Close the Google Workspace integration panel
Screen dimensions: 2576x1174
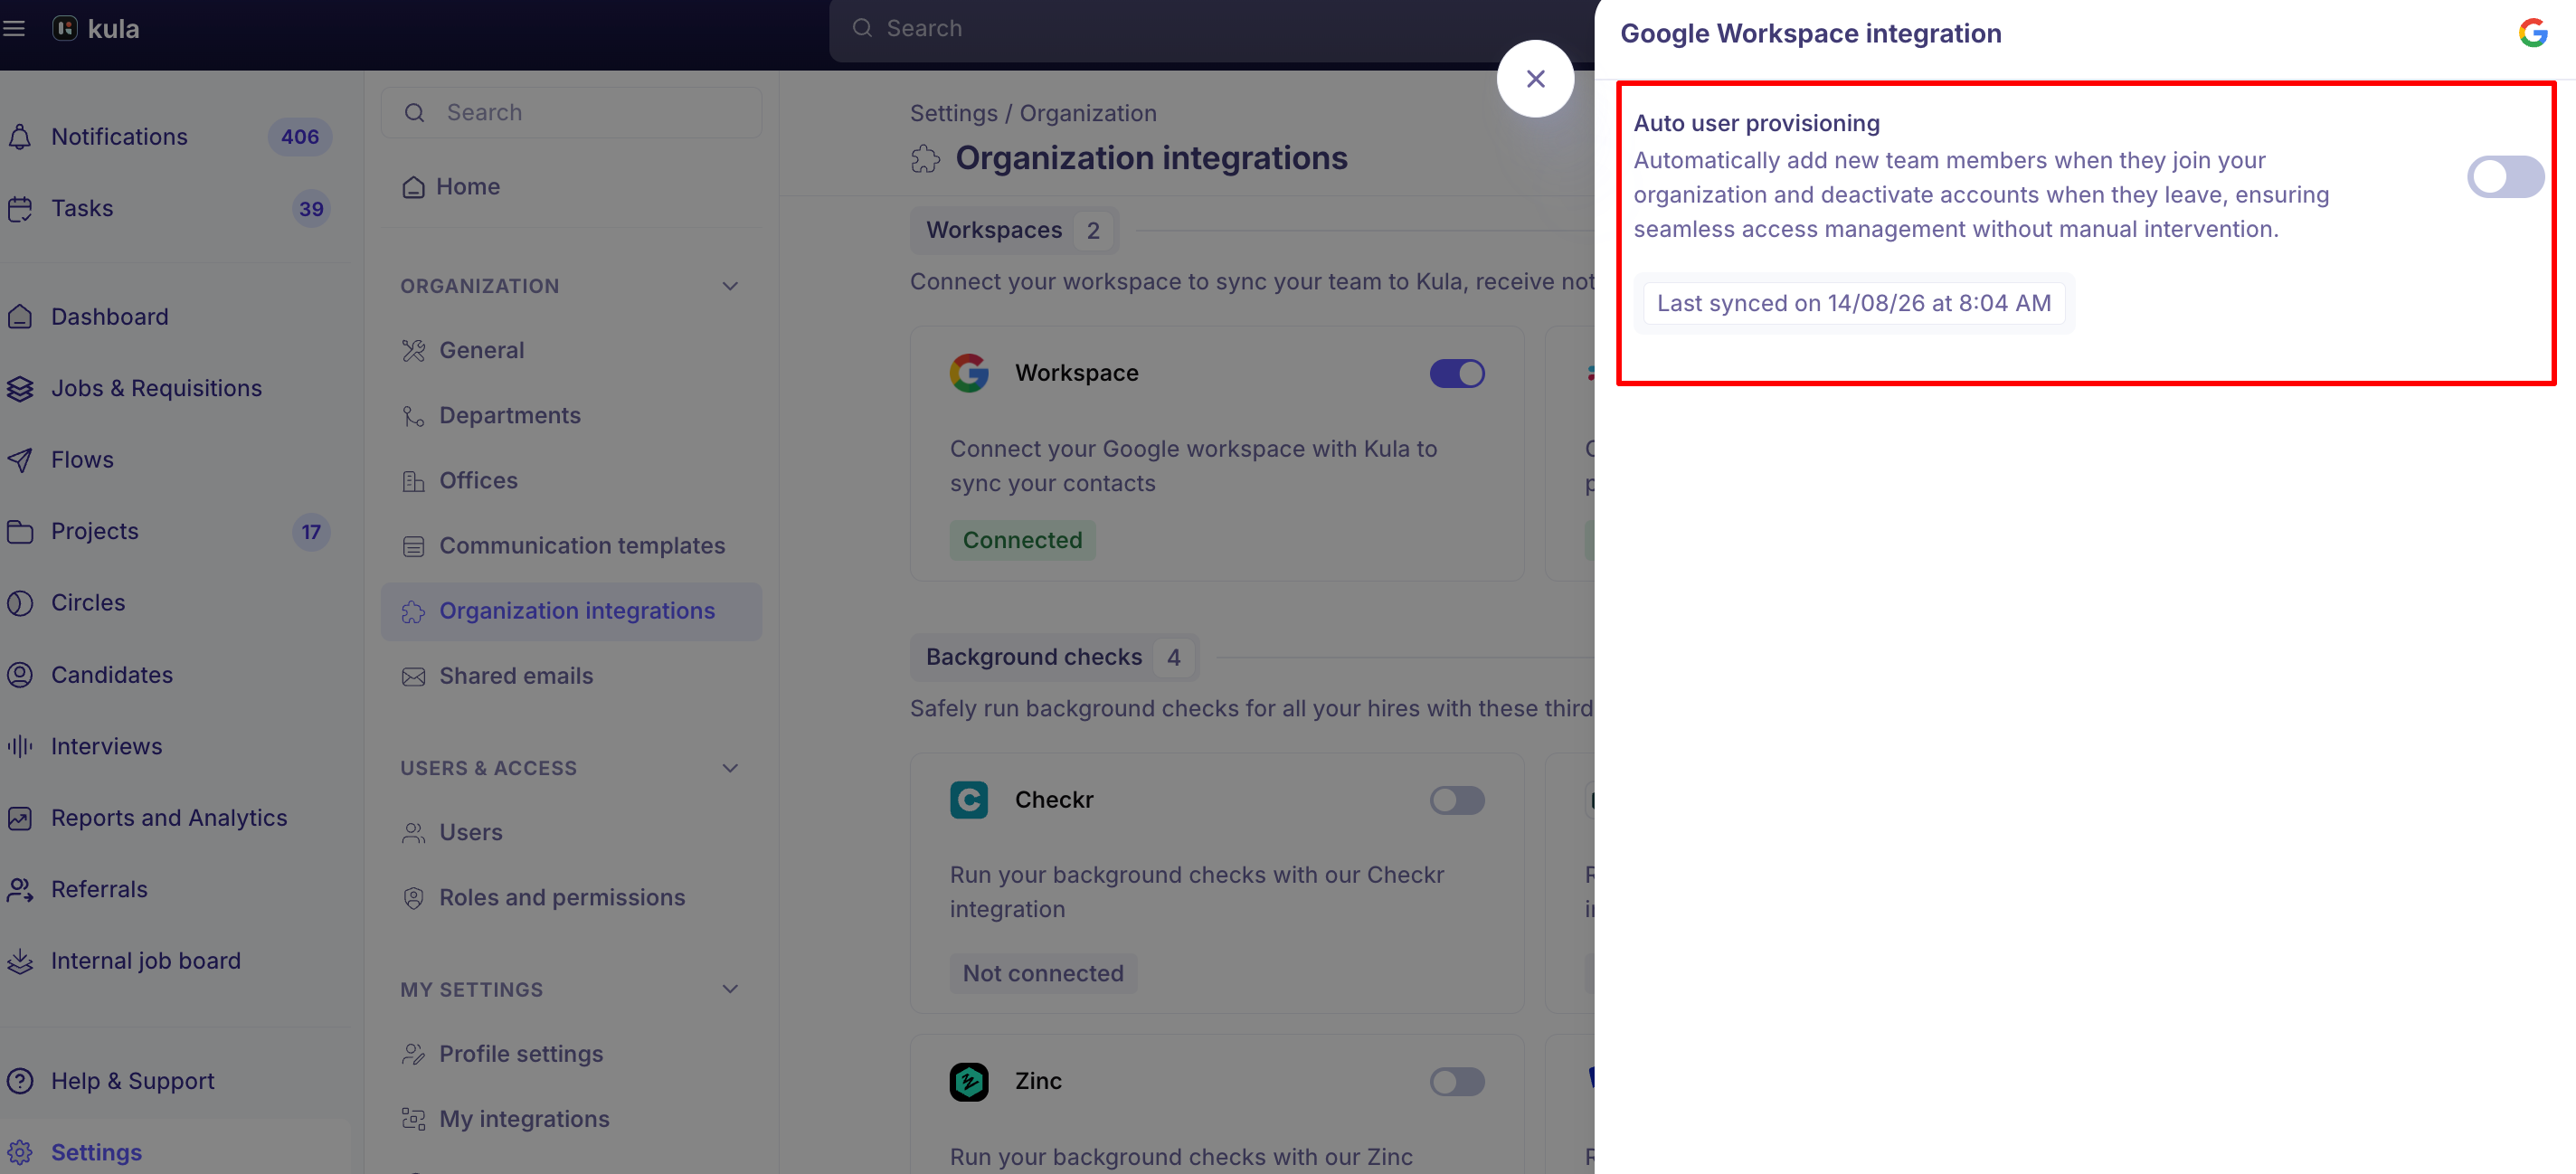(1535, 79)
